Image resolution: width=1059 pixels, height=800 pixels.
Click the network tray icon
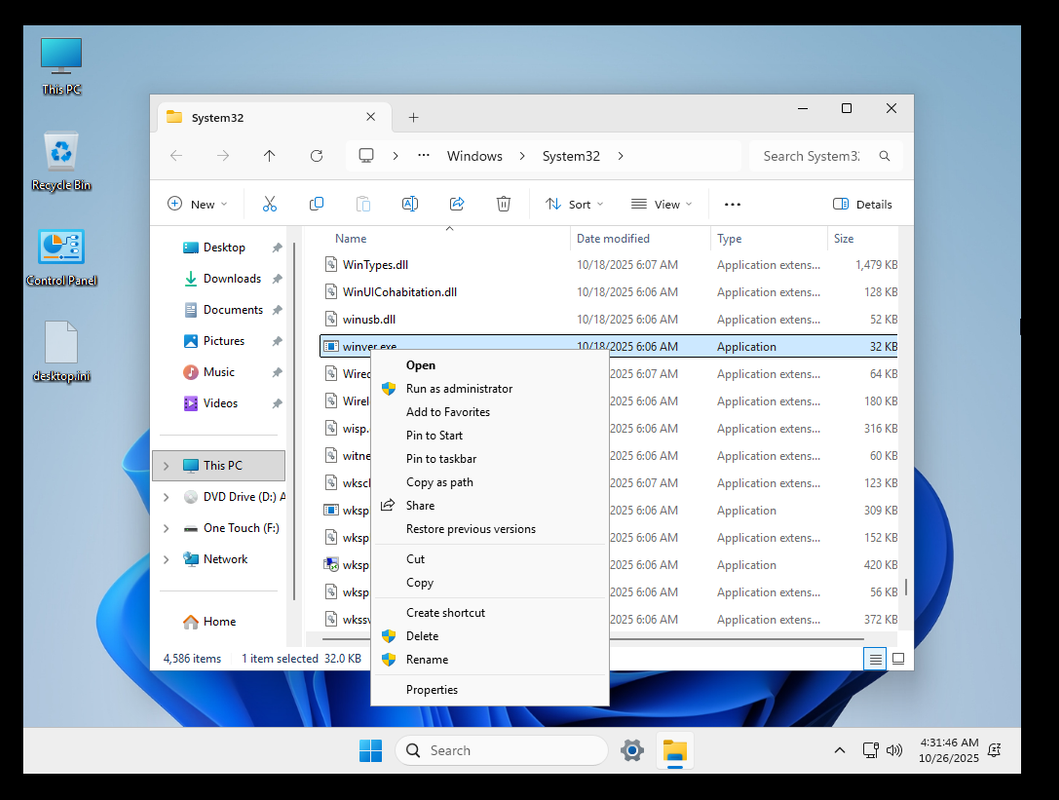(x=871, y=750)
